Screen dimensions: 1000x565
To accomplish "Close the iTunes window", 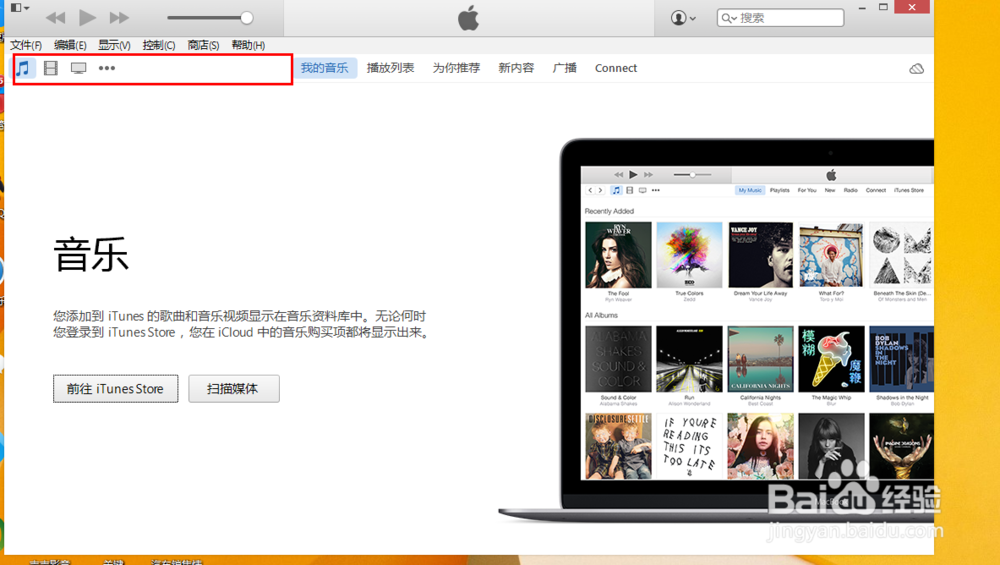I will pos(912,7).
